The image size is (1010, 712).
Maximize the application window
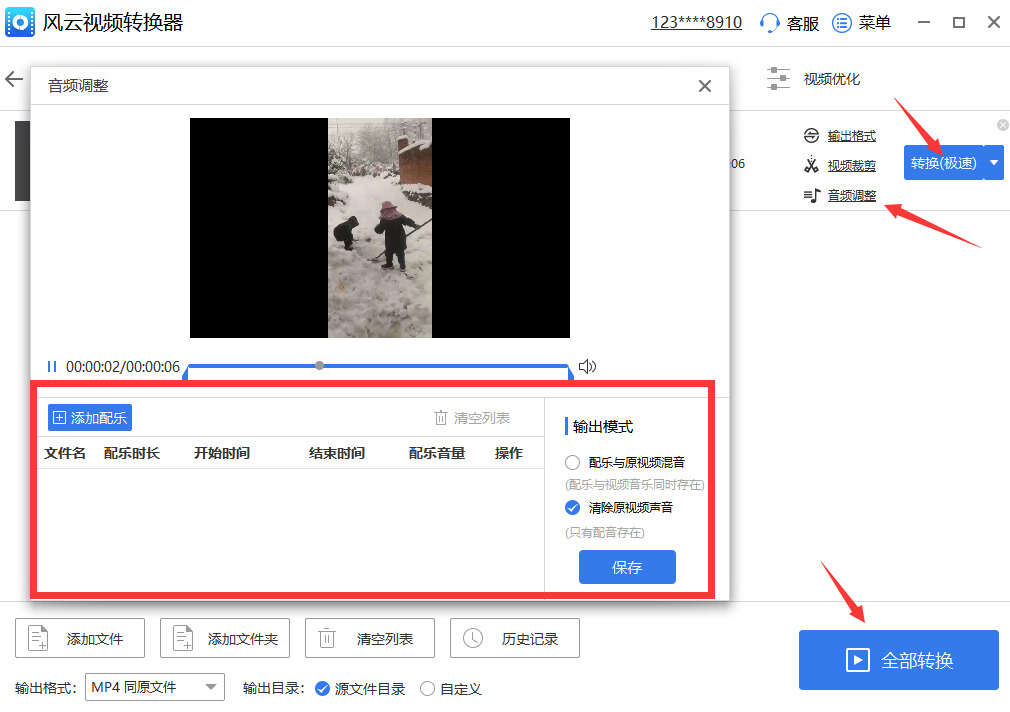point(959,23)
